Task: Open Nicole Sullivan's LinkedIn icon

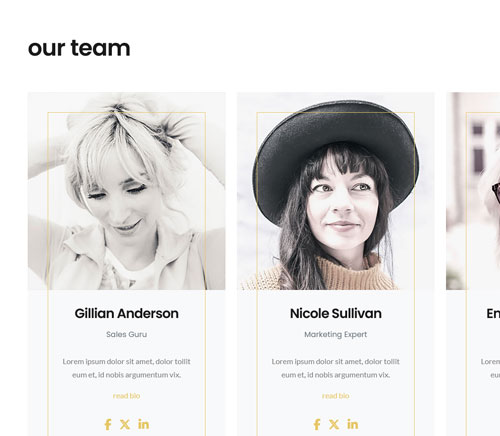Action: [353, 424]
